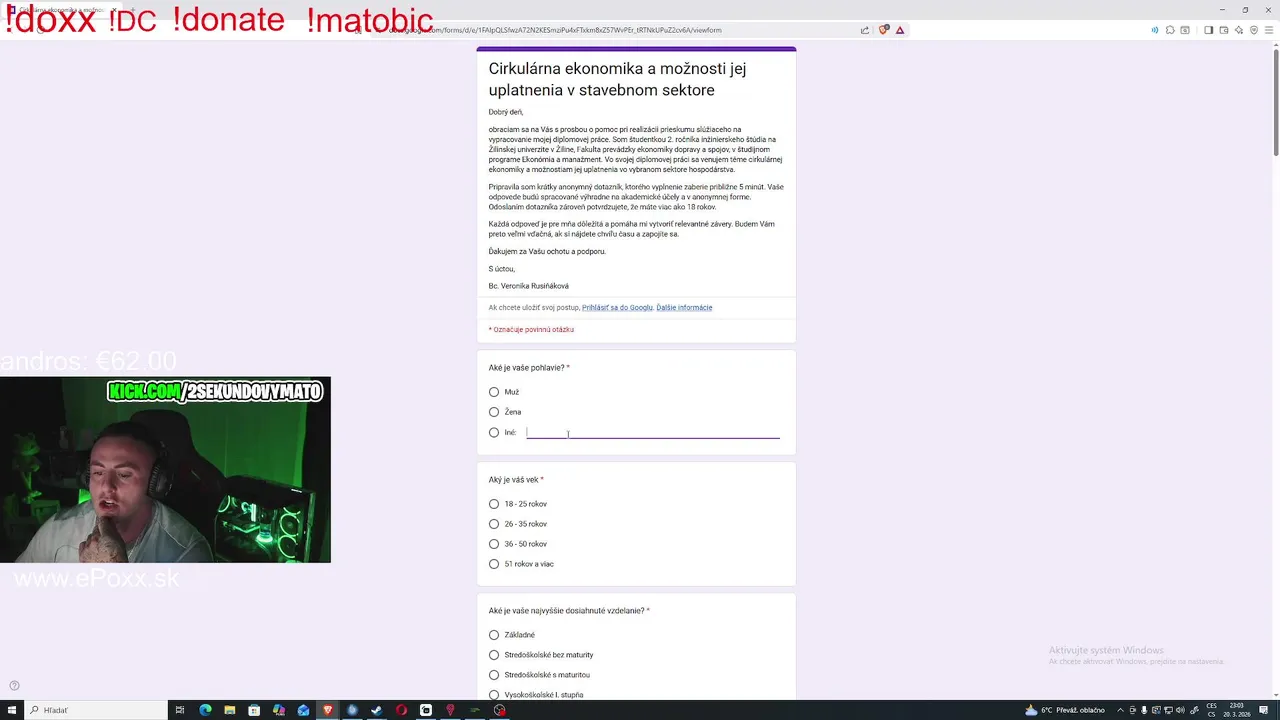Click the page share icon in address bar
This screenshot has height=720, width=1280.
pyautogui.click(x=865, y=30)
